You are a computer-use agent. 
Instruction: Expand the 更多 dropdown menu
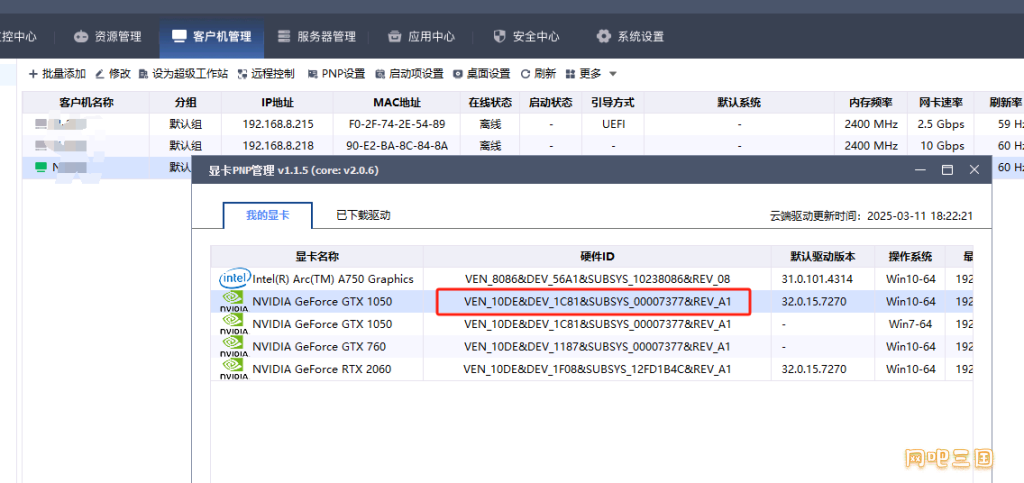point(591,74)
